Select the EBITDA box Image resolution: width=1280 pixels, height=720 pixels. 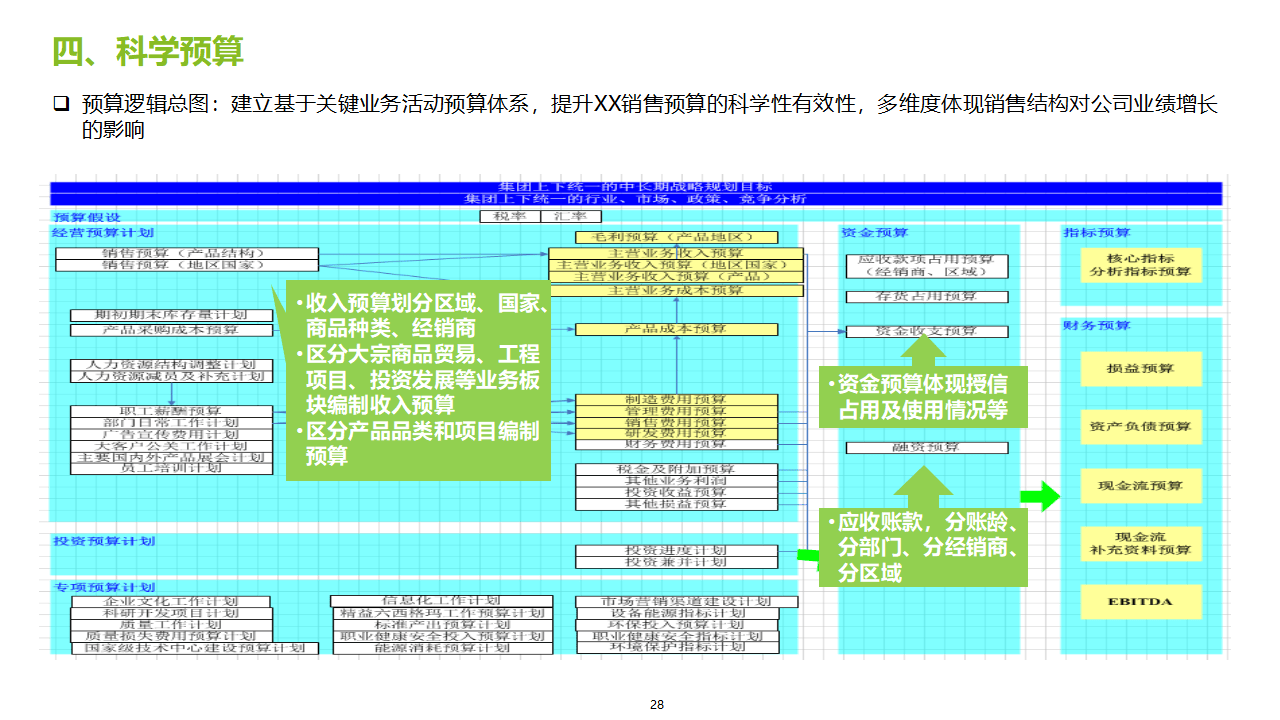pos(1141,602)
